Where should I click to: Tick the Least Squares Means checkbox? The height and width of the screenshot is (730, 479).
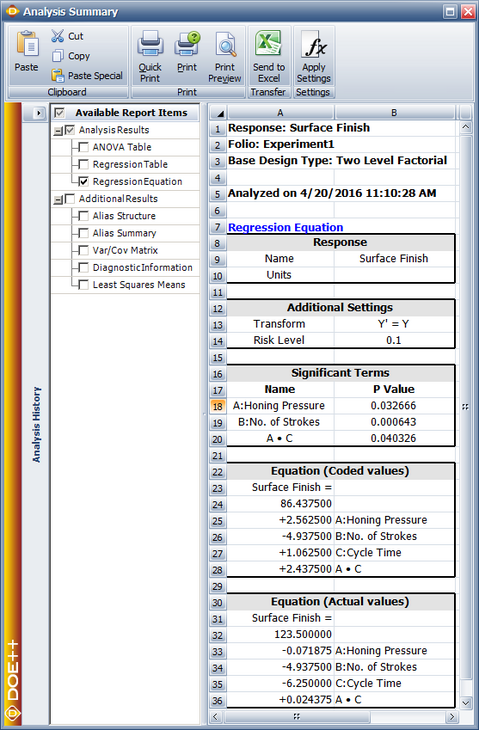pyautogui.click(x=83, y=285)
